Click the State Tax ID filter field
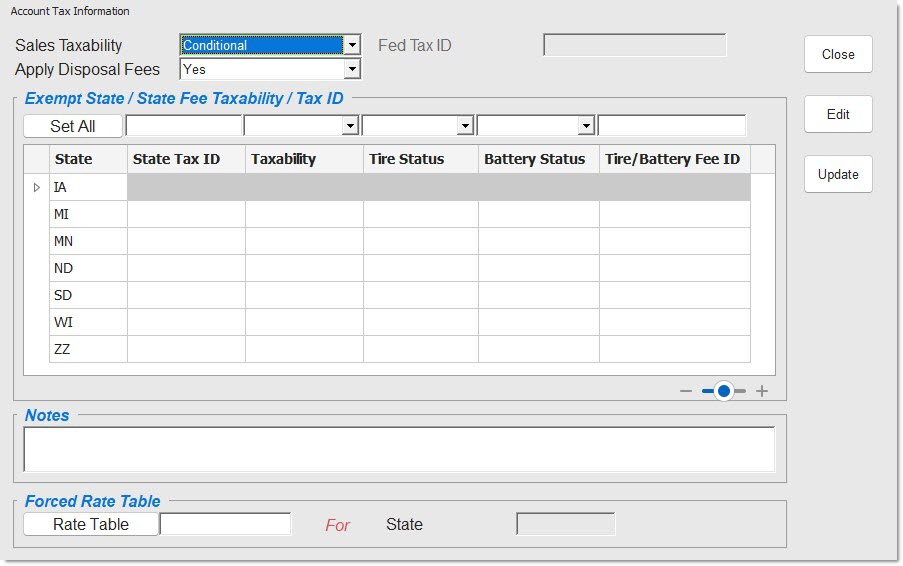This screenshot has width=903, height=566. pyautogui.click(x=184, y=126)
